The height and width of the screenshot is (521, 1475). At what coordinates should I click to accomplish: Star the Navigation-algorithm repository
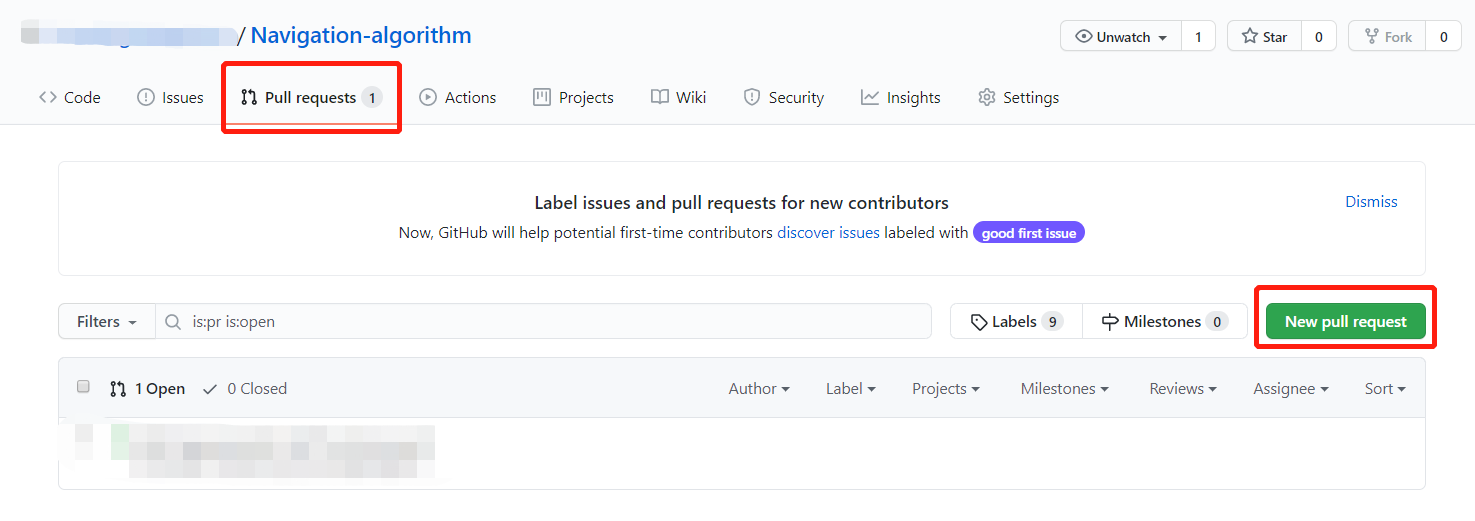(1265, 37)
